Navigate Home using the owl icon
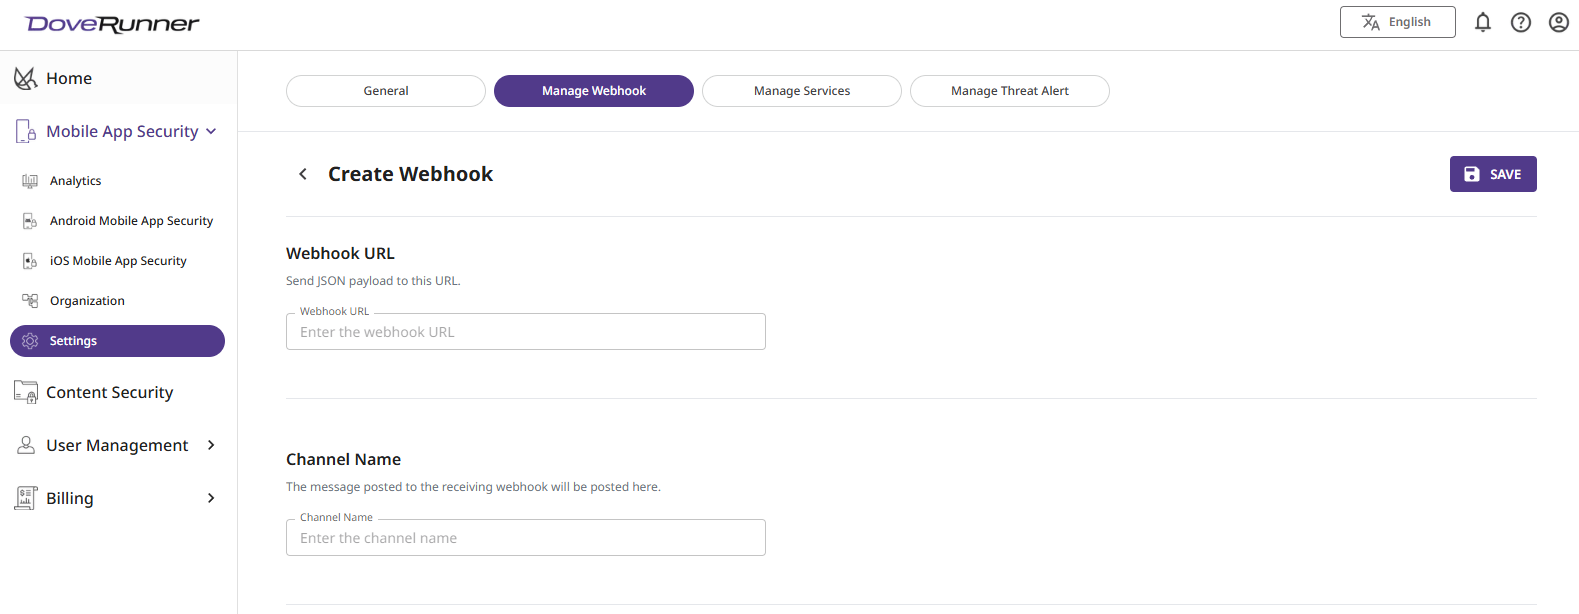Viewport: 1579px width, 614px height. pos(24,77)
